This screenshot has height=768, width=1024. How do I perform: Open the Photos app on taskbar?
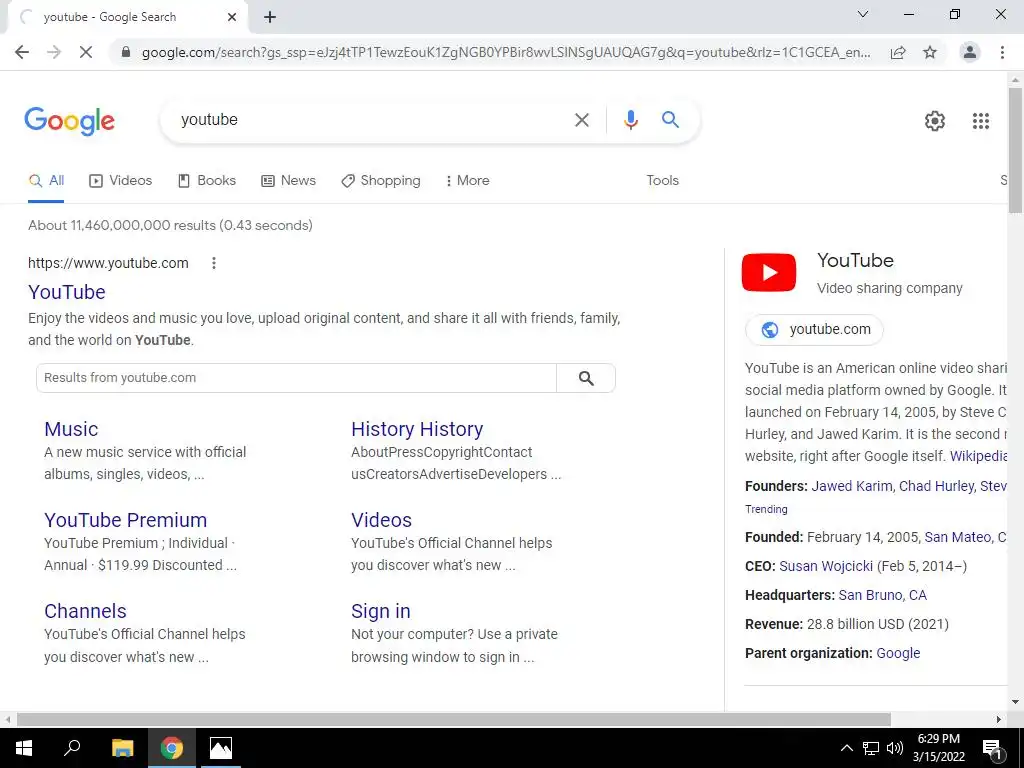pos(221,748)
